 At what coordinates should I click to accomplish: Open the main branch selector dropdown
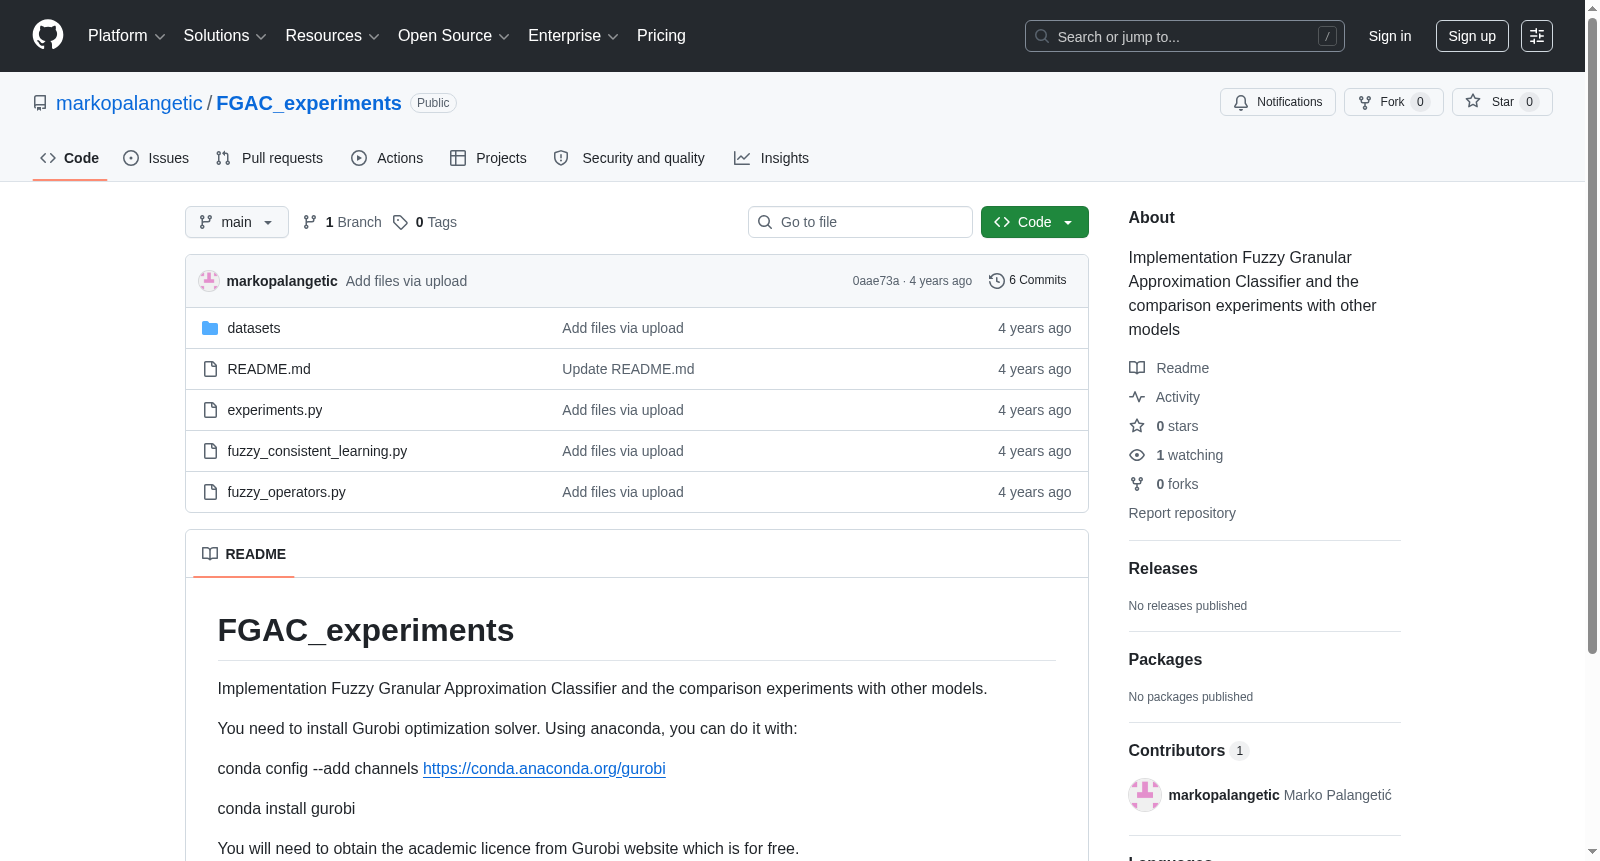(x=237, y=222)
